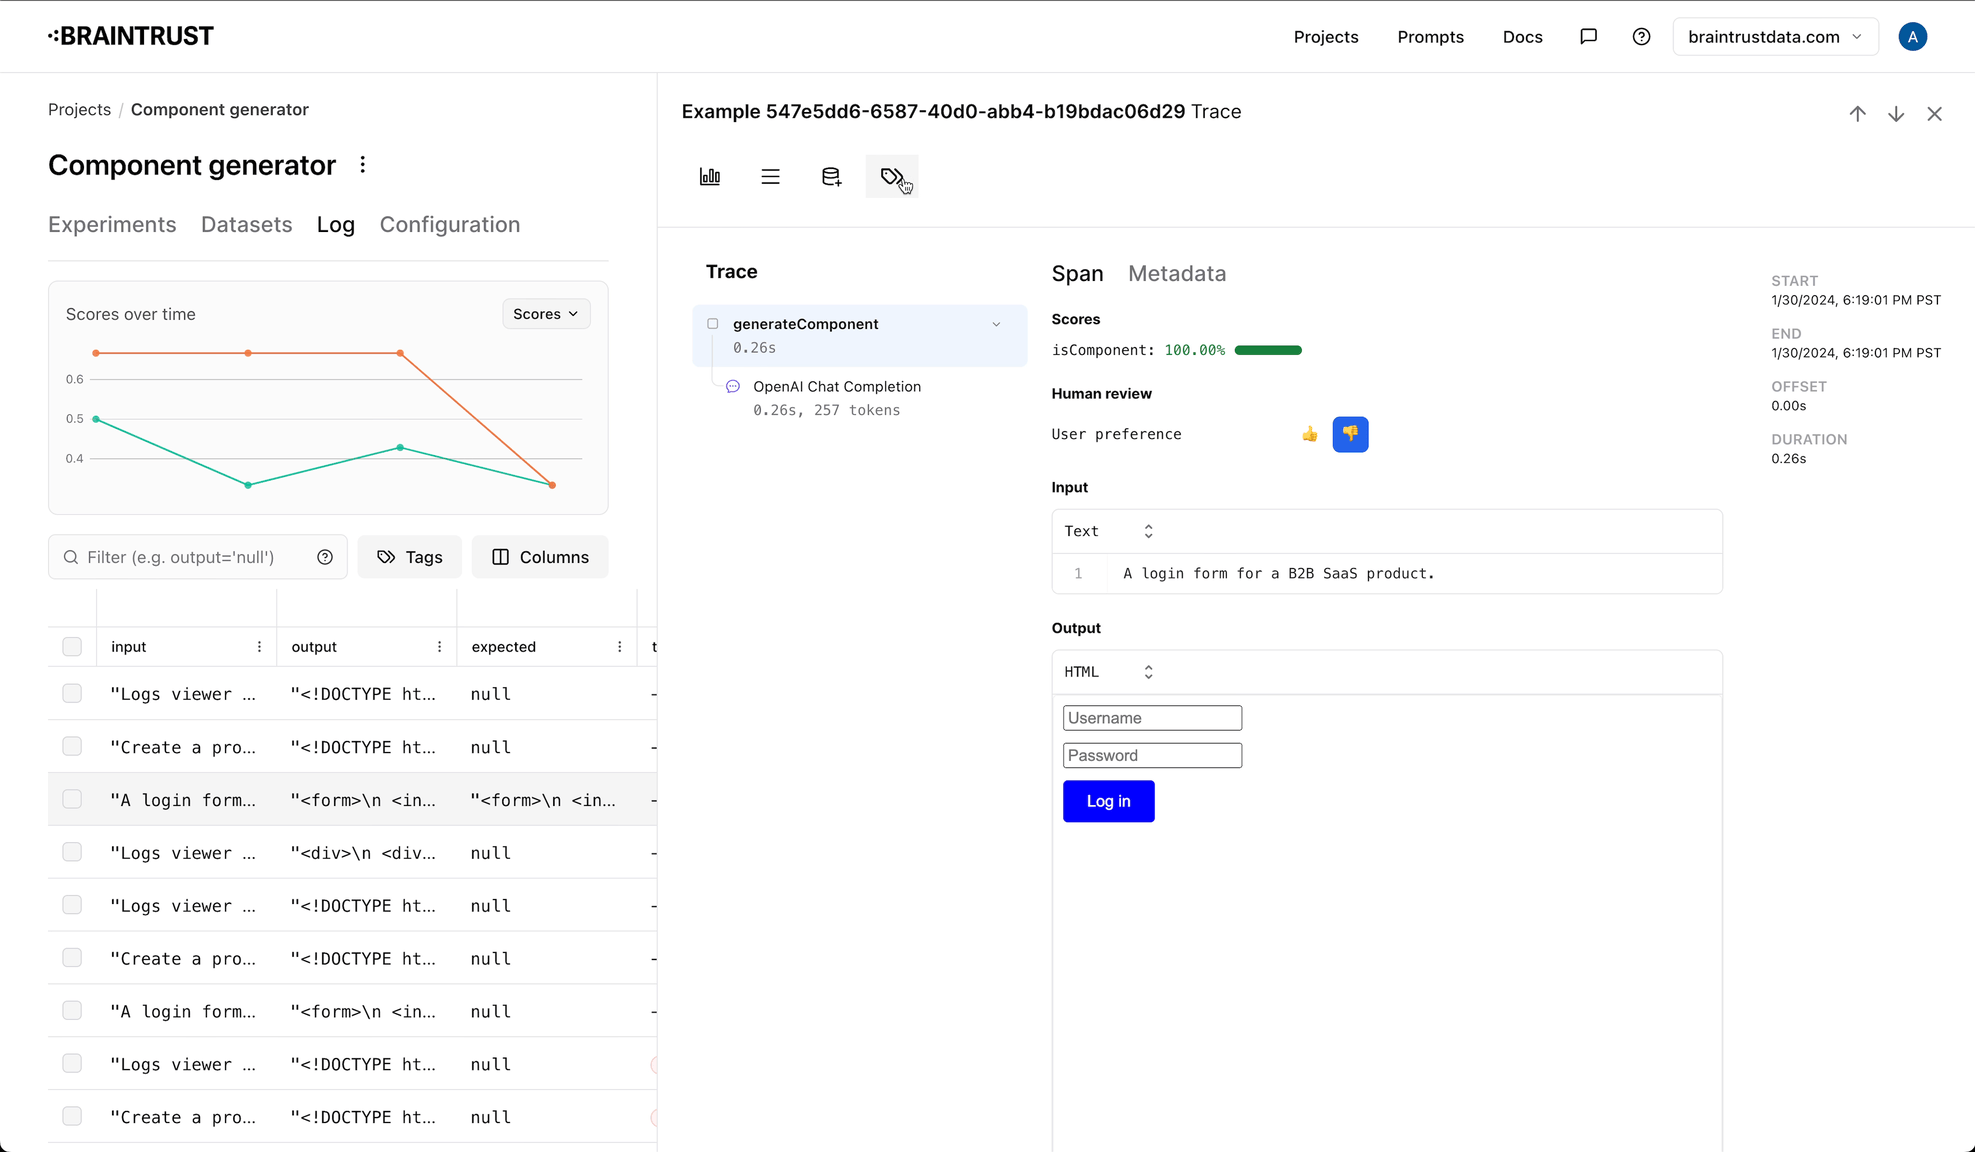
Task: Toggle the generateComponent span checkbox
Action: click(x=713, y=324)
